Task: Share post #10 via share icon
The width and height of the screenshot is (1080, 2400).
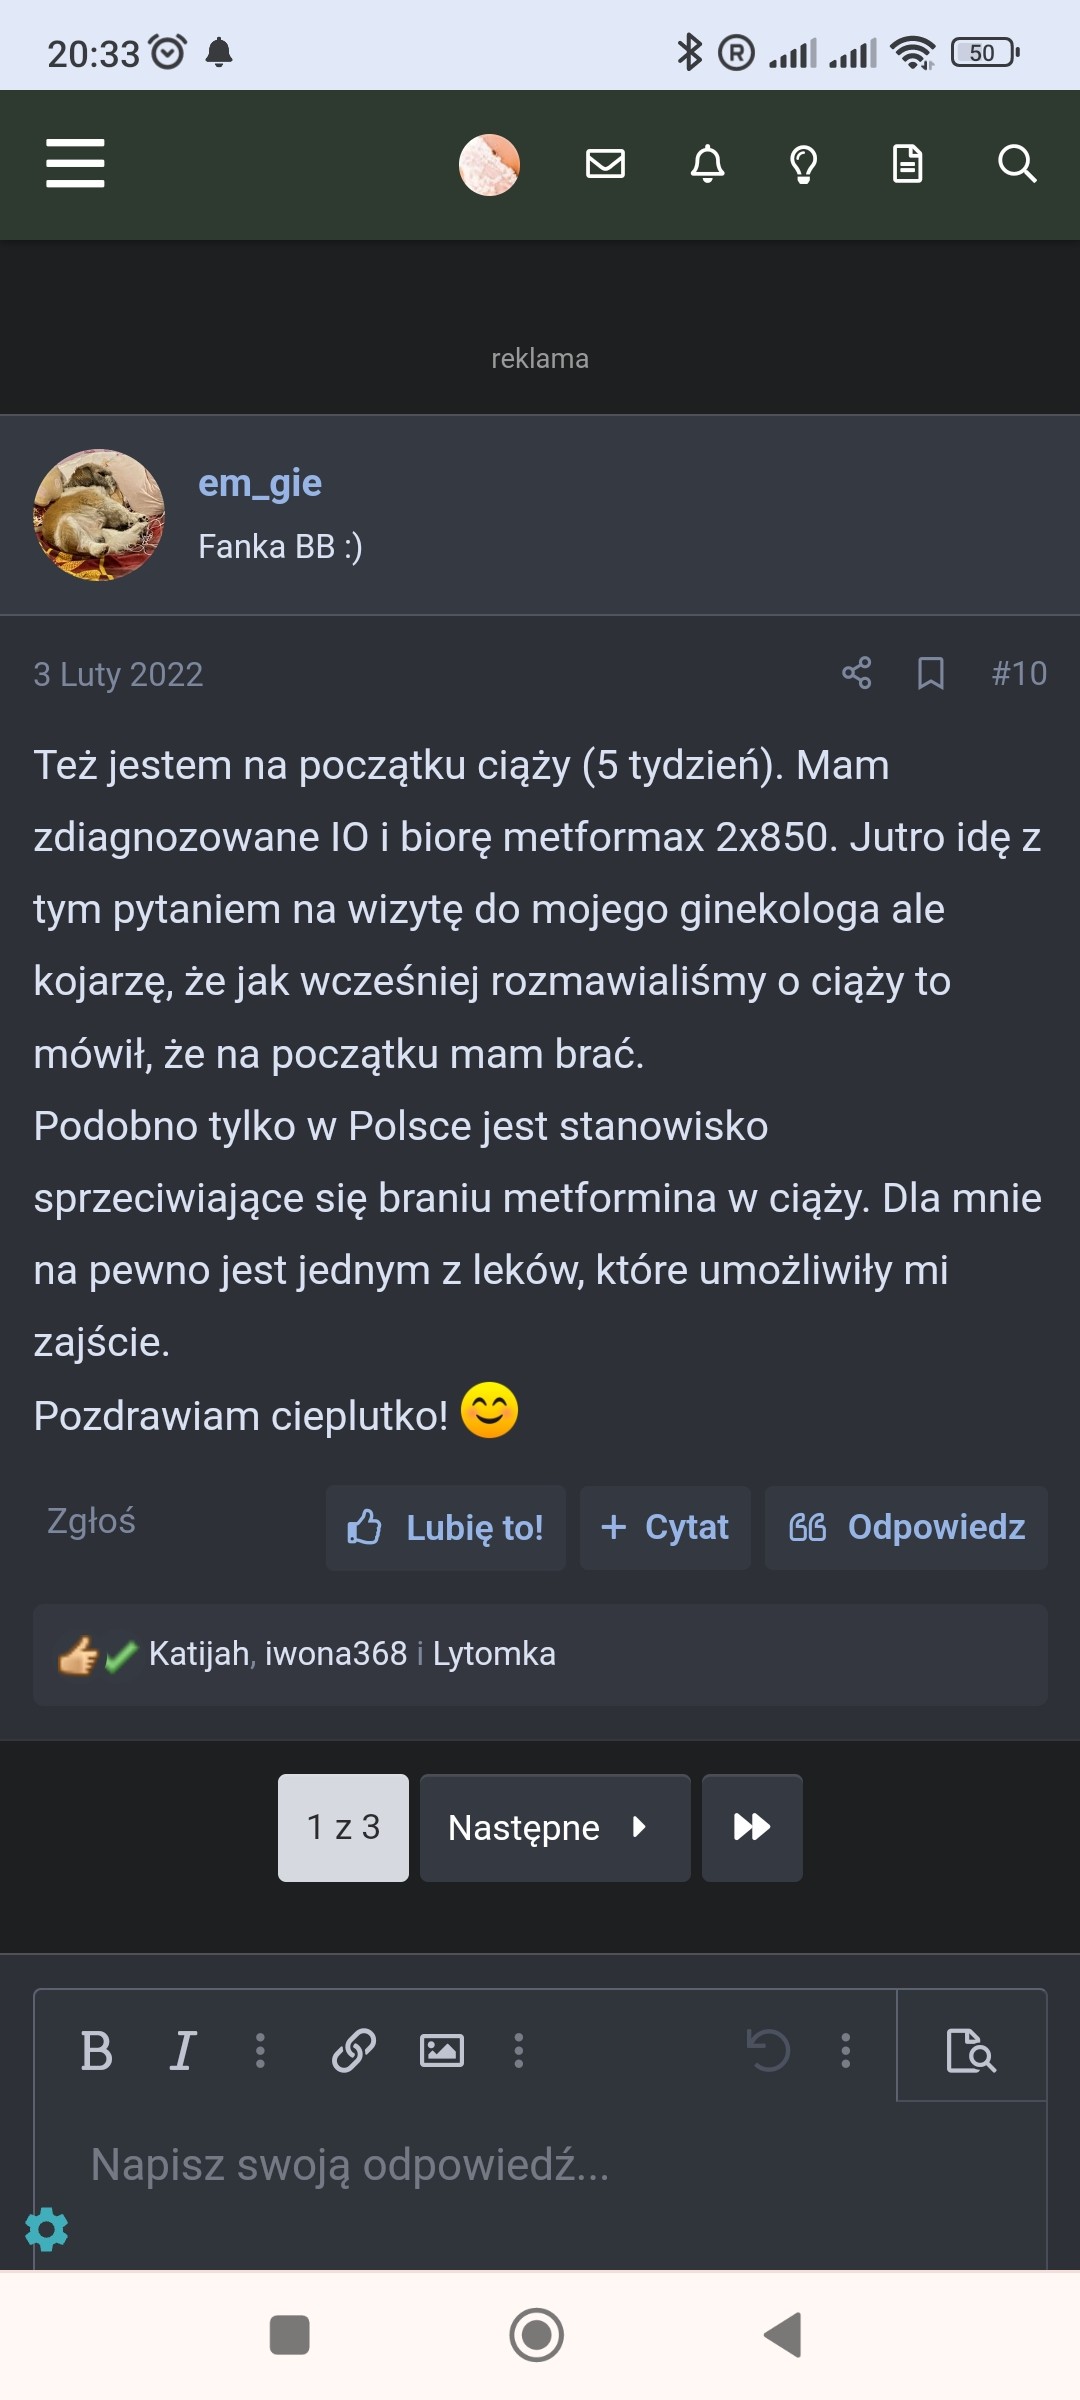Action: tap(856, 673)
